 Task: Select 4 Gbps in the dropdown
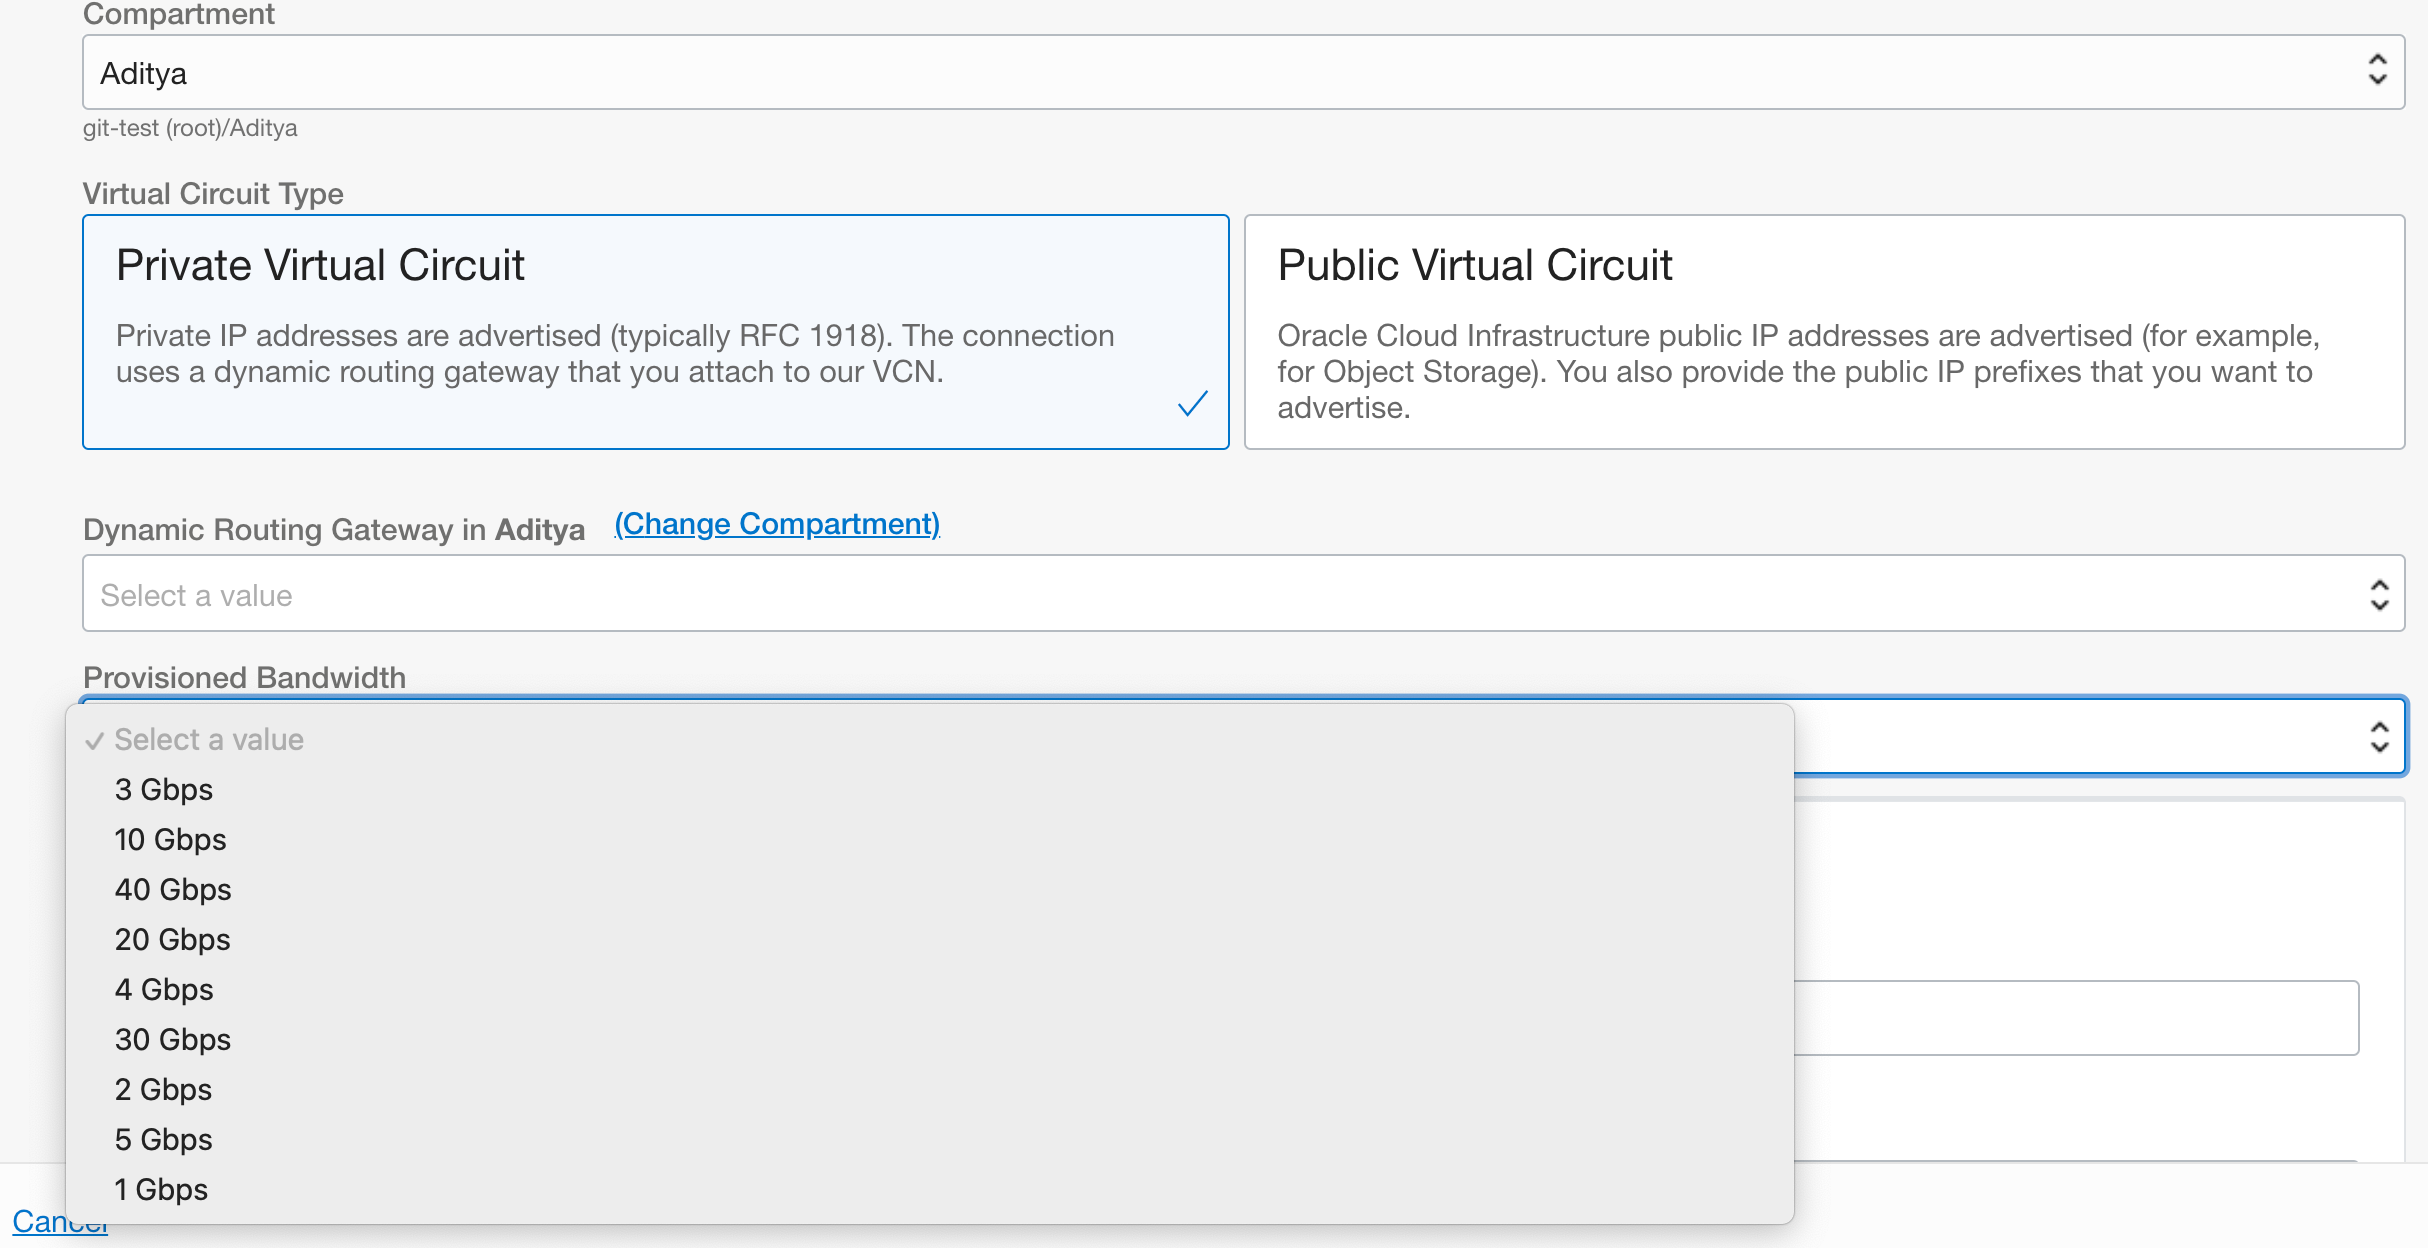pyautogui.click(x=165, y=990)
